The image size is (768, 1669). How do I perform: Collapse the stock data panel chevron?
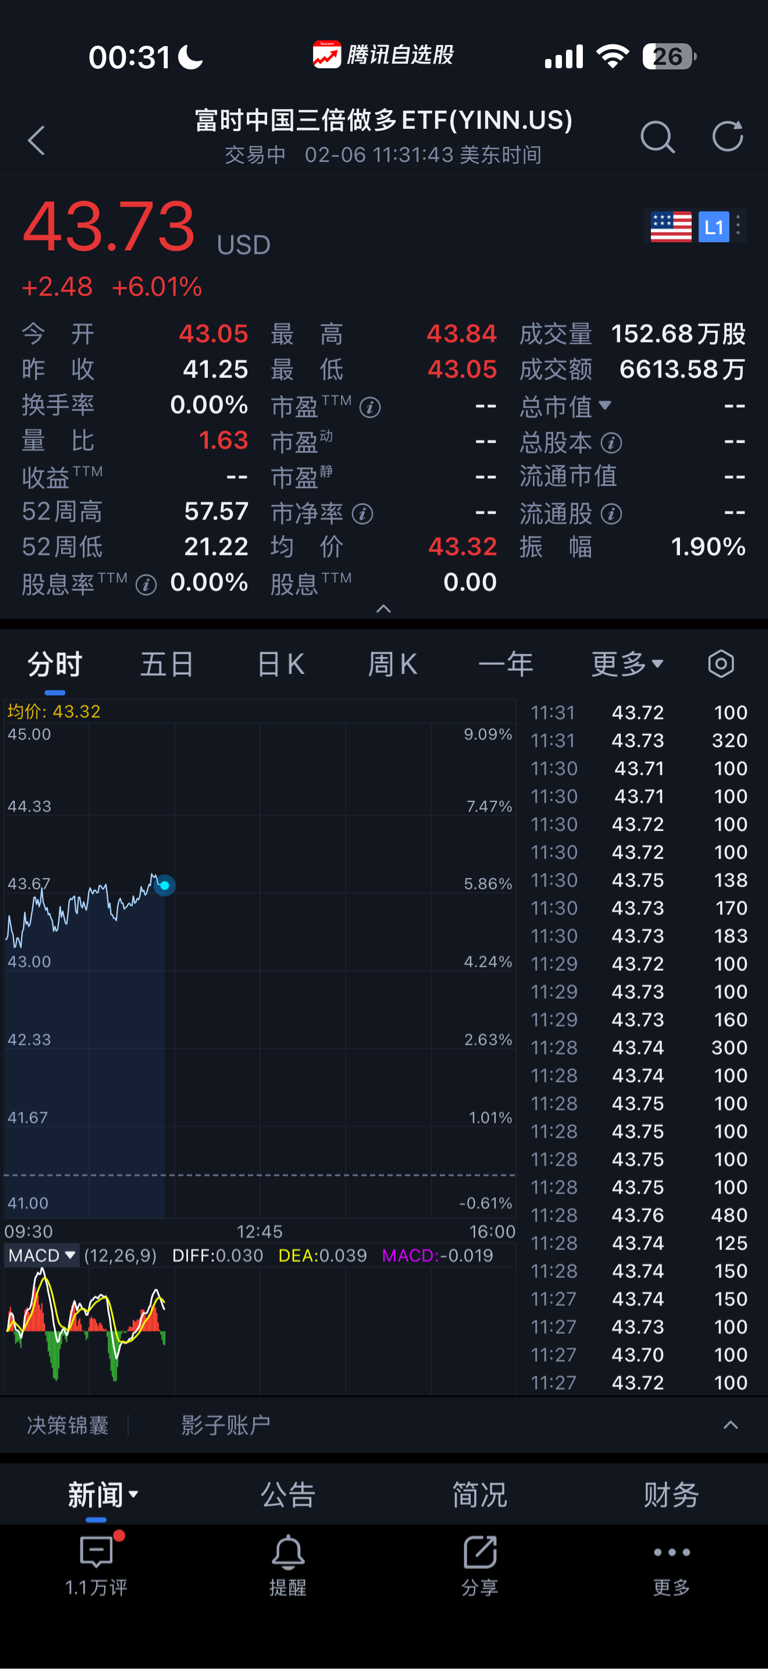click(x=384, y=609)
